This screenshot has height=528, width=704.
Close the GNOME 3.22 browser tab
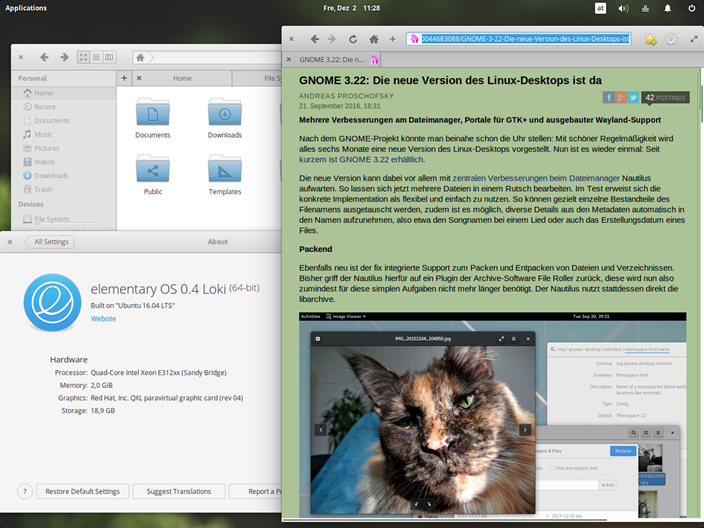[x=289, y=59]
